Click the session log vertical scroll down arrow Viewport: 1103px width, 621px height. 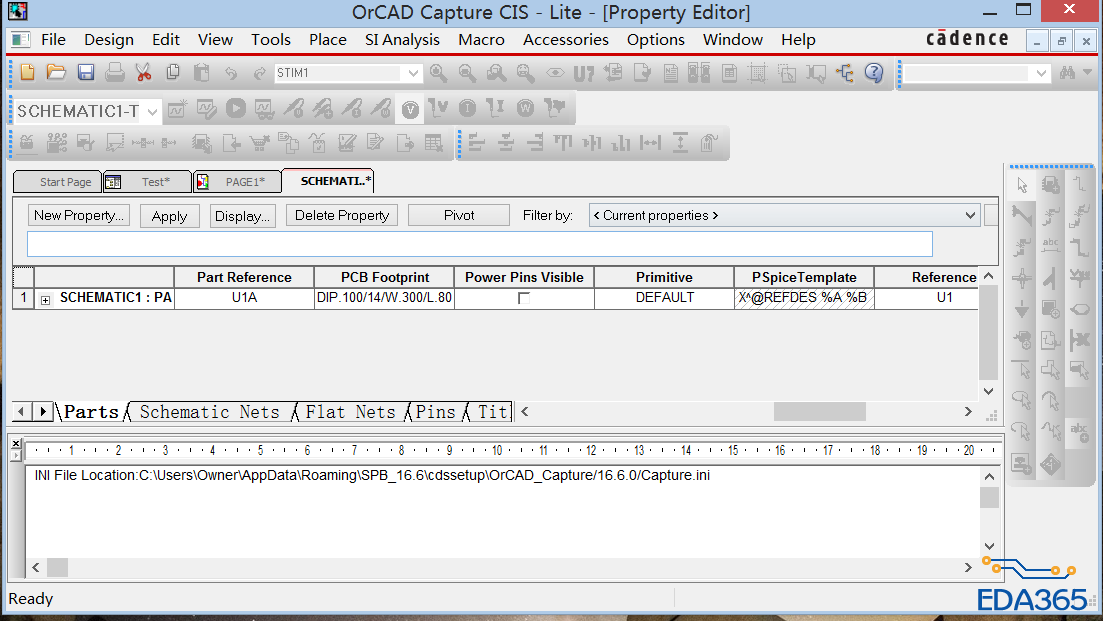(x=990, y=546)
